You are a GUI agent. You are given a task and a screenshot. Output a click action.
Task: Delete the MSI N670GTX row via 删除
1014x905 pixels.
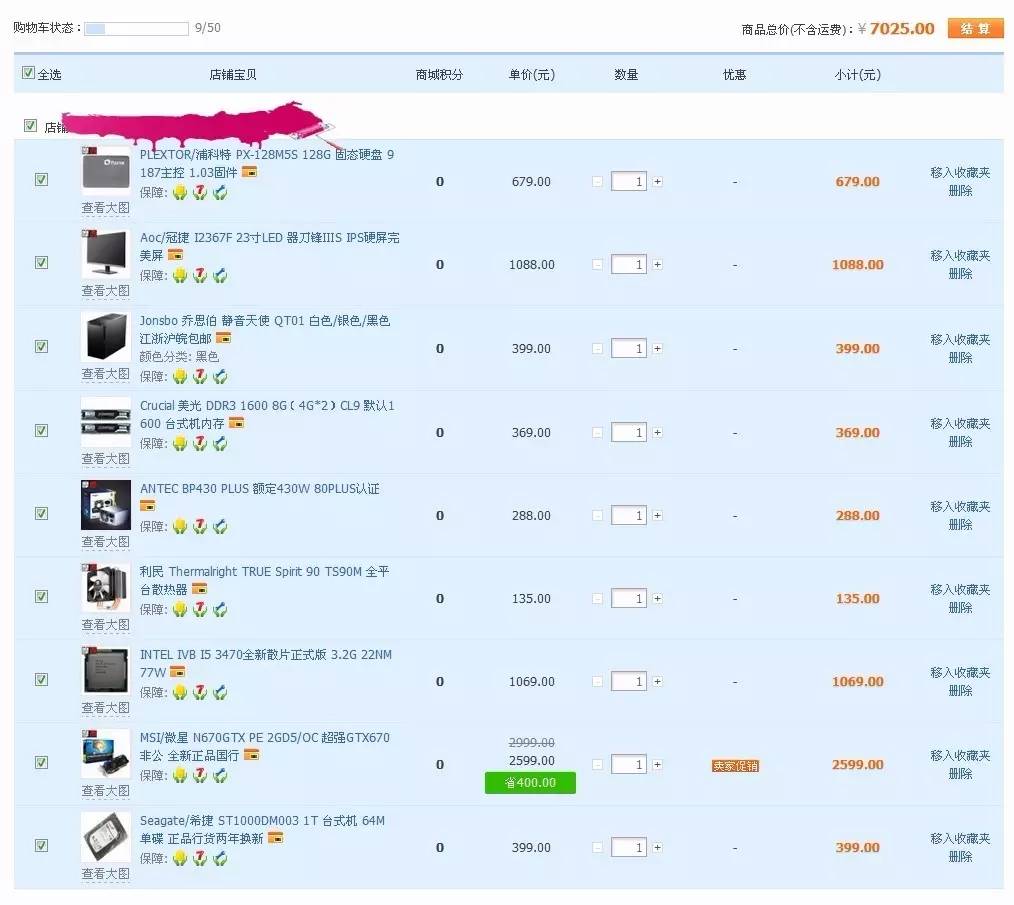tap(960, 774)
